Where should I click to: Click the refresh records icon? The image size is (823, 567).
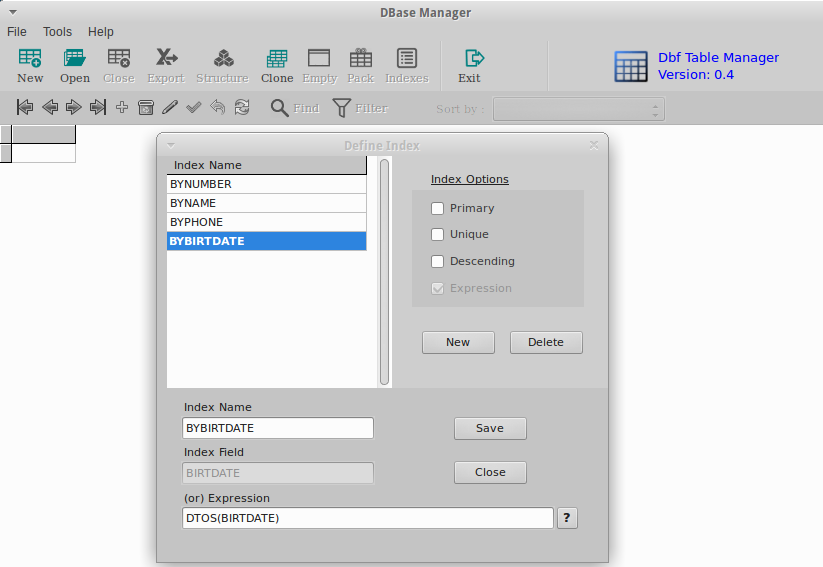[x=242, y=107]
